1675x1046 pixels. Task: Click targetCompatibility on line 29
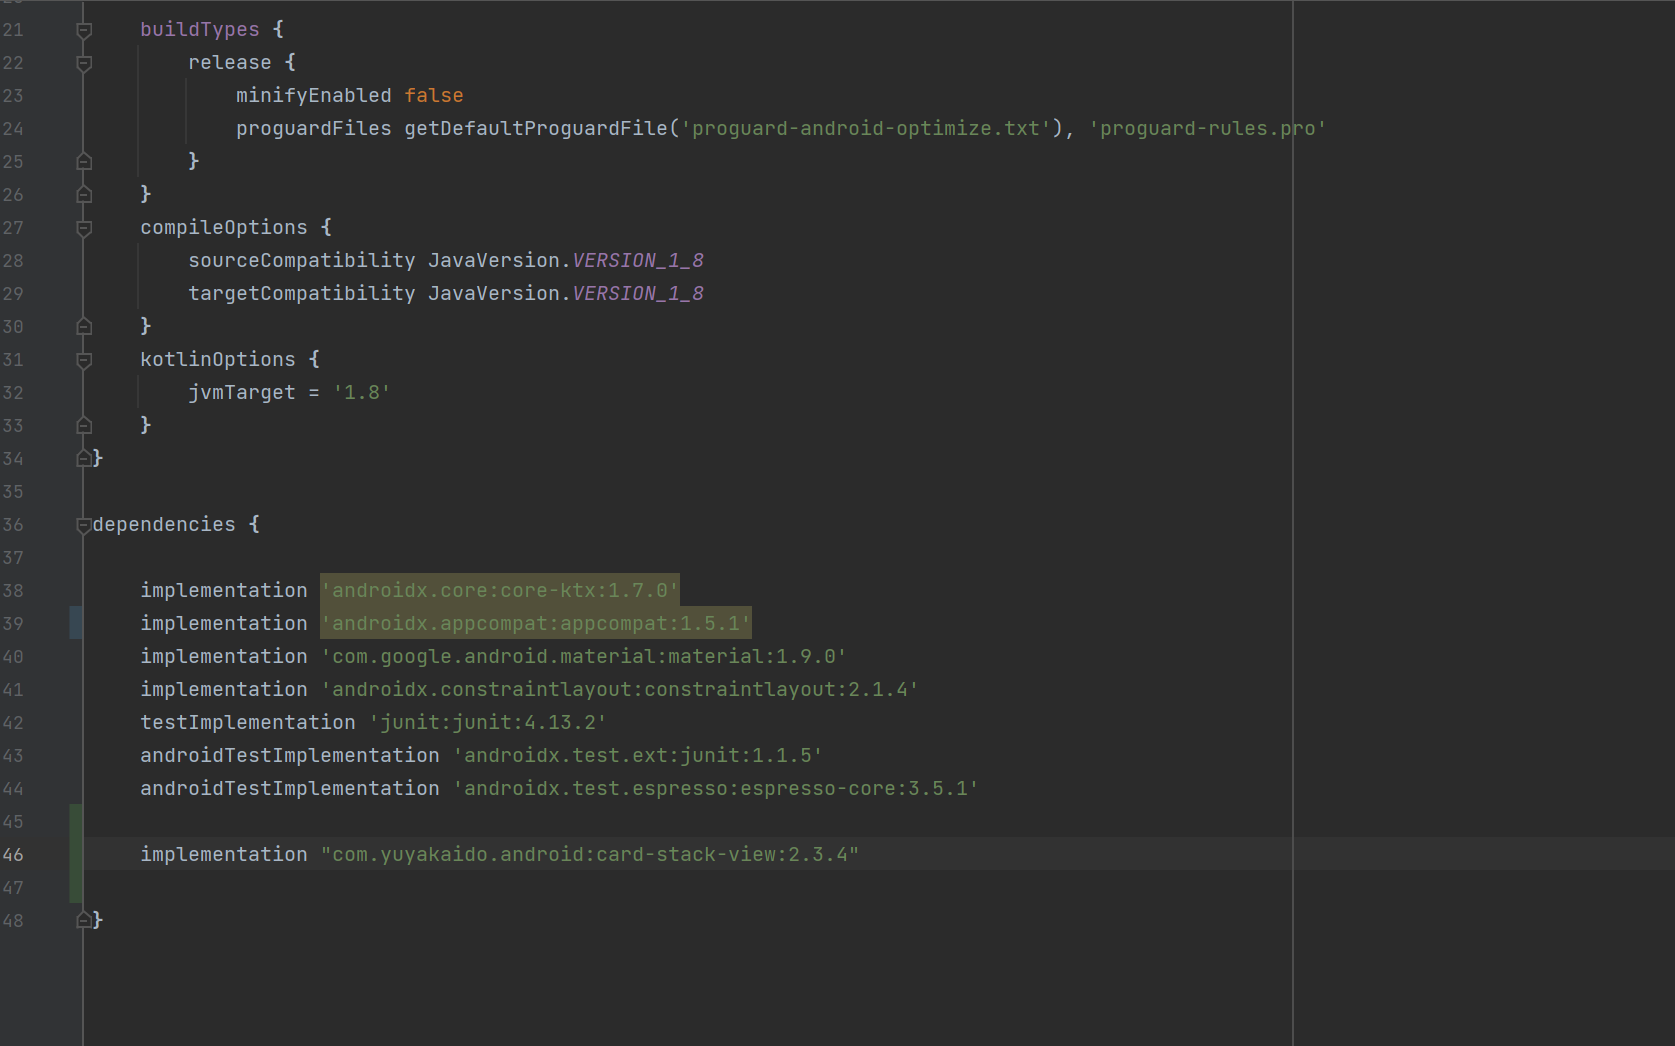[302, 293]
